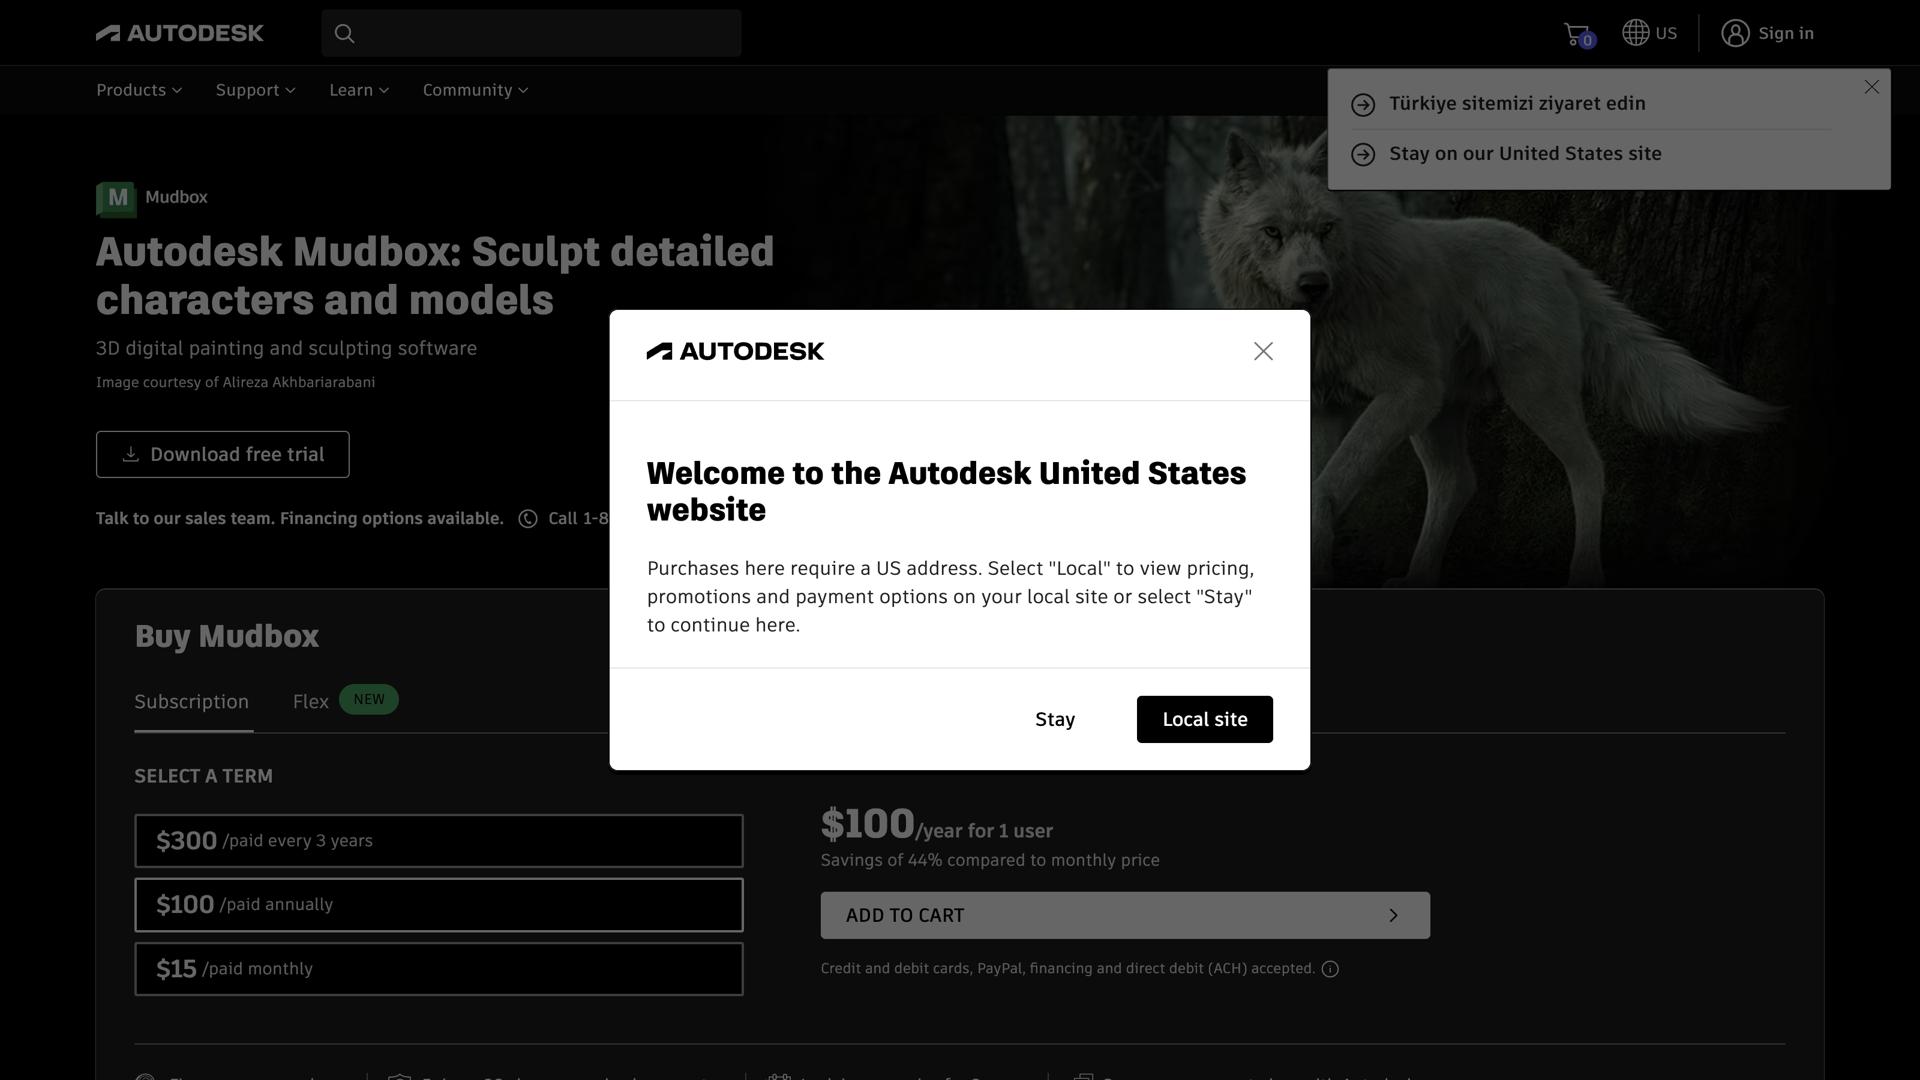Select the $100 paid annually term
The height and width of the screenshot is (1080, 1920).
[x=439, y=905]
